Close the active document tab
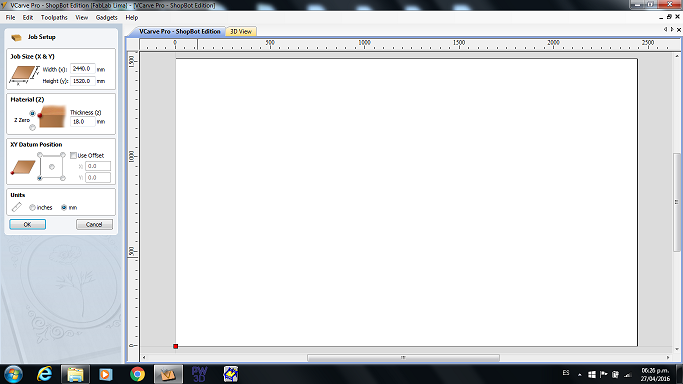This screenshot has height=384, width=683. point(678,30)
